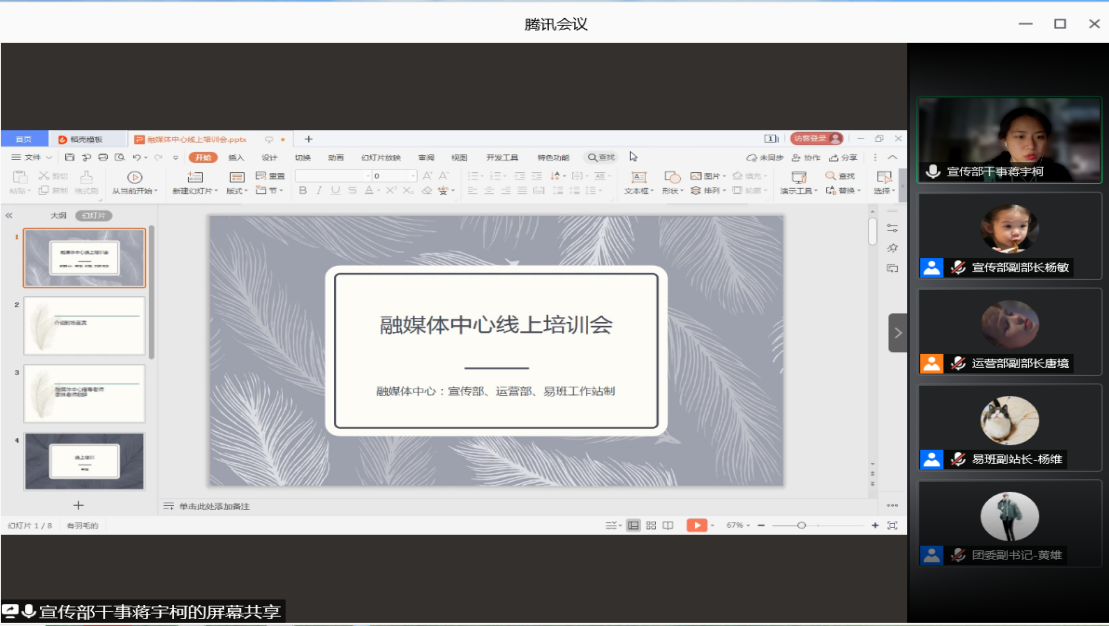Switch to 大纲 outline pane view
The height and width of the screenshot is (626, 1109).
tap(59, 215)
